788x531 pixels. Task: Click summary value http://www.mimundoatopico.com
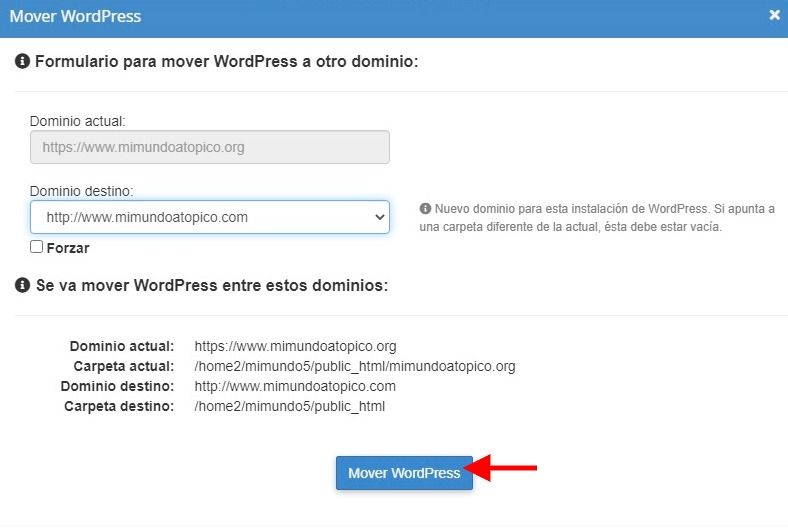point(295,386)
